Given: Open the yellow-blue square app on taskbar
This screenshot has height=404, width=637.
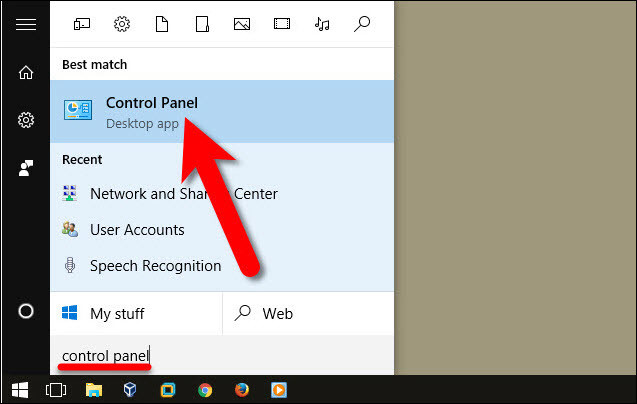Looking at the screenshot, I should 168,390.
